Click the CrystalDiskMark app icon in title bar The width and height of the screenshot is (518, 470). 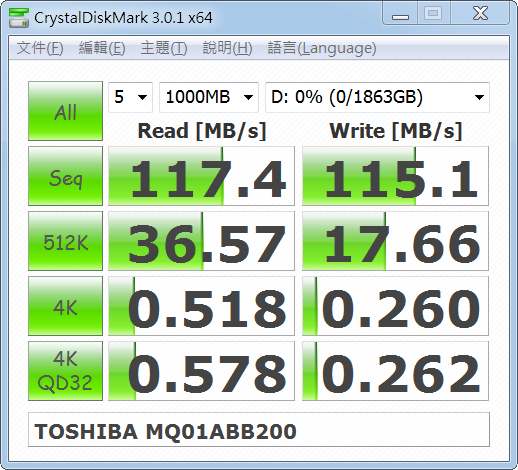coord(19,18)
